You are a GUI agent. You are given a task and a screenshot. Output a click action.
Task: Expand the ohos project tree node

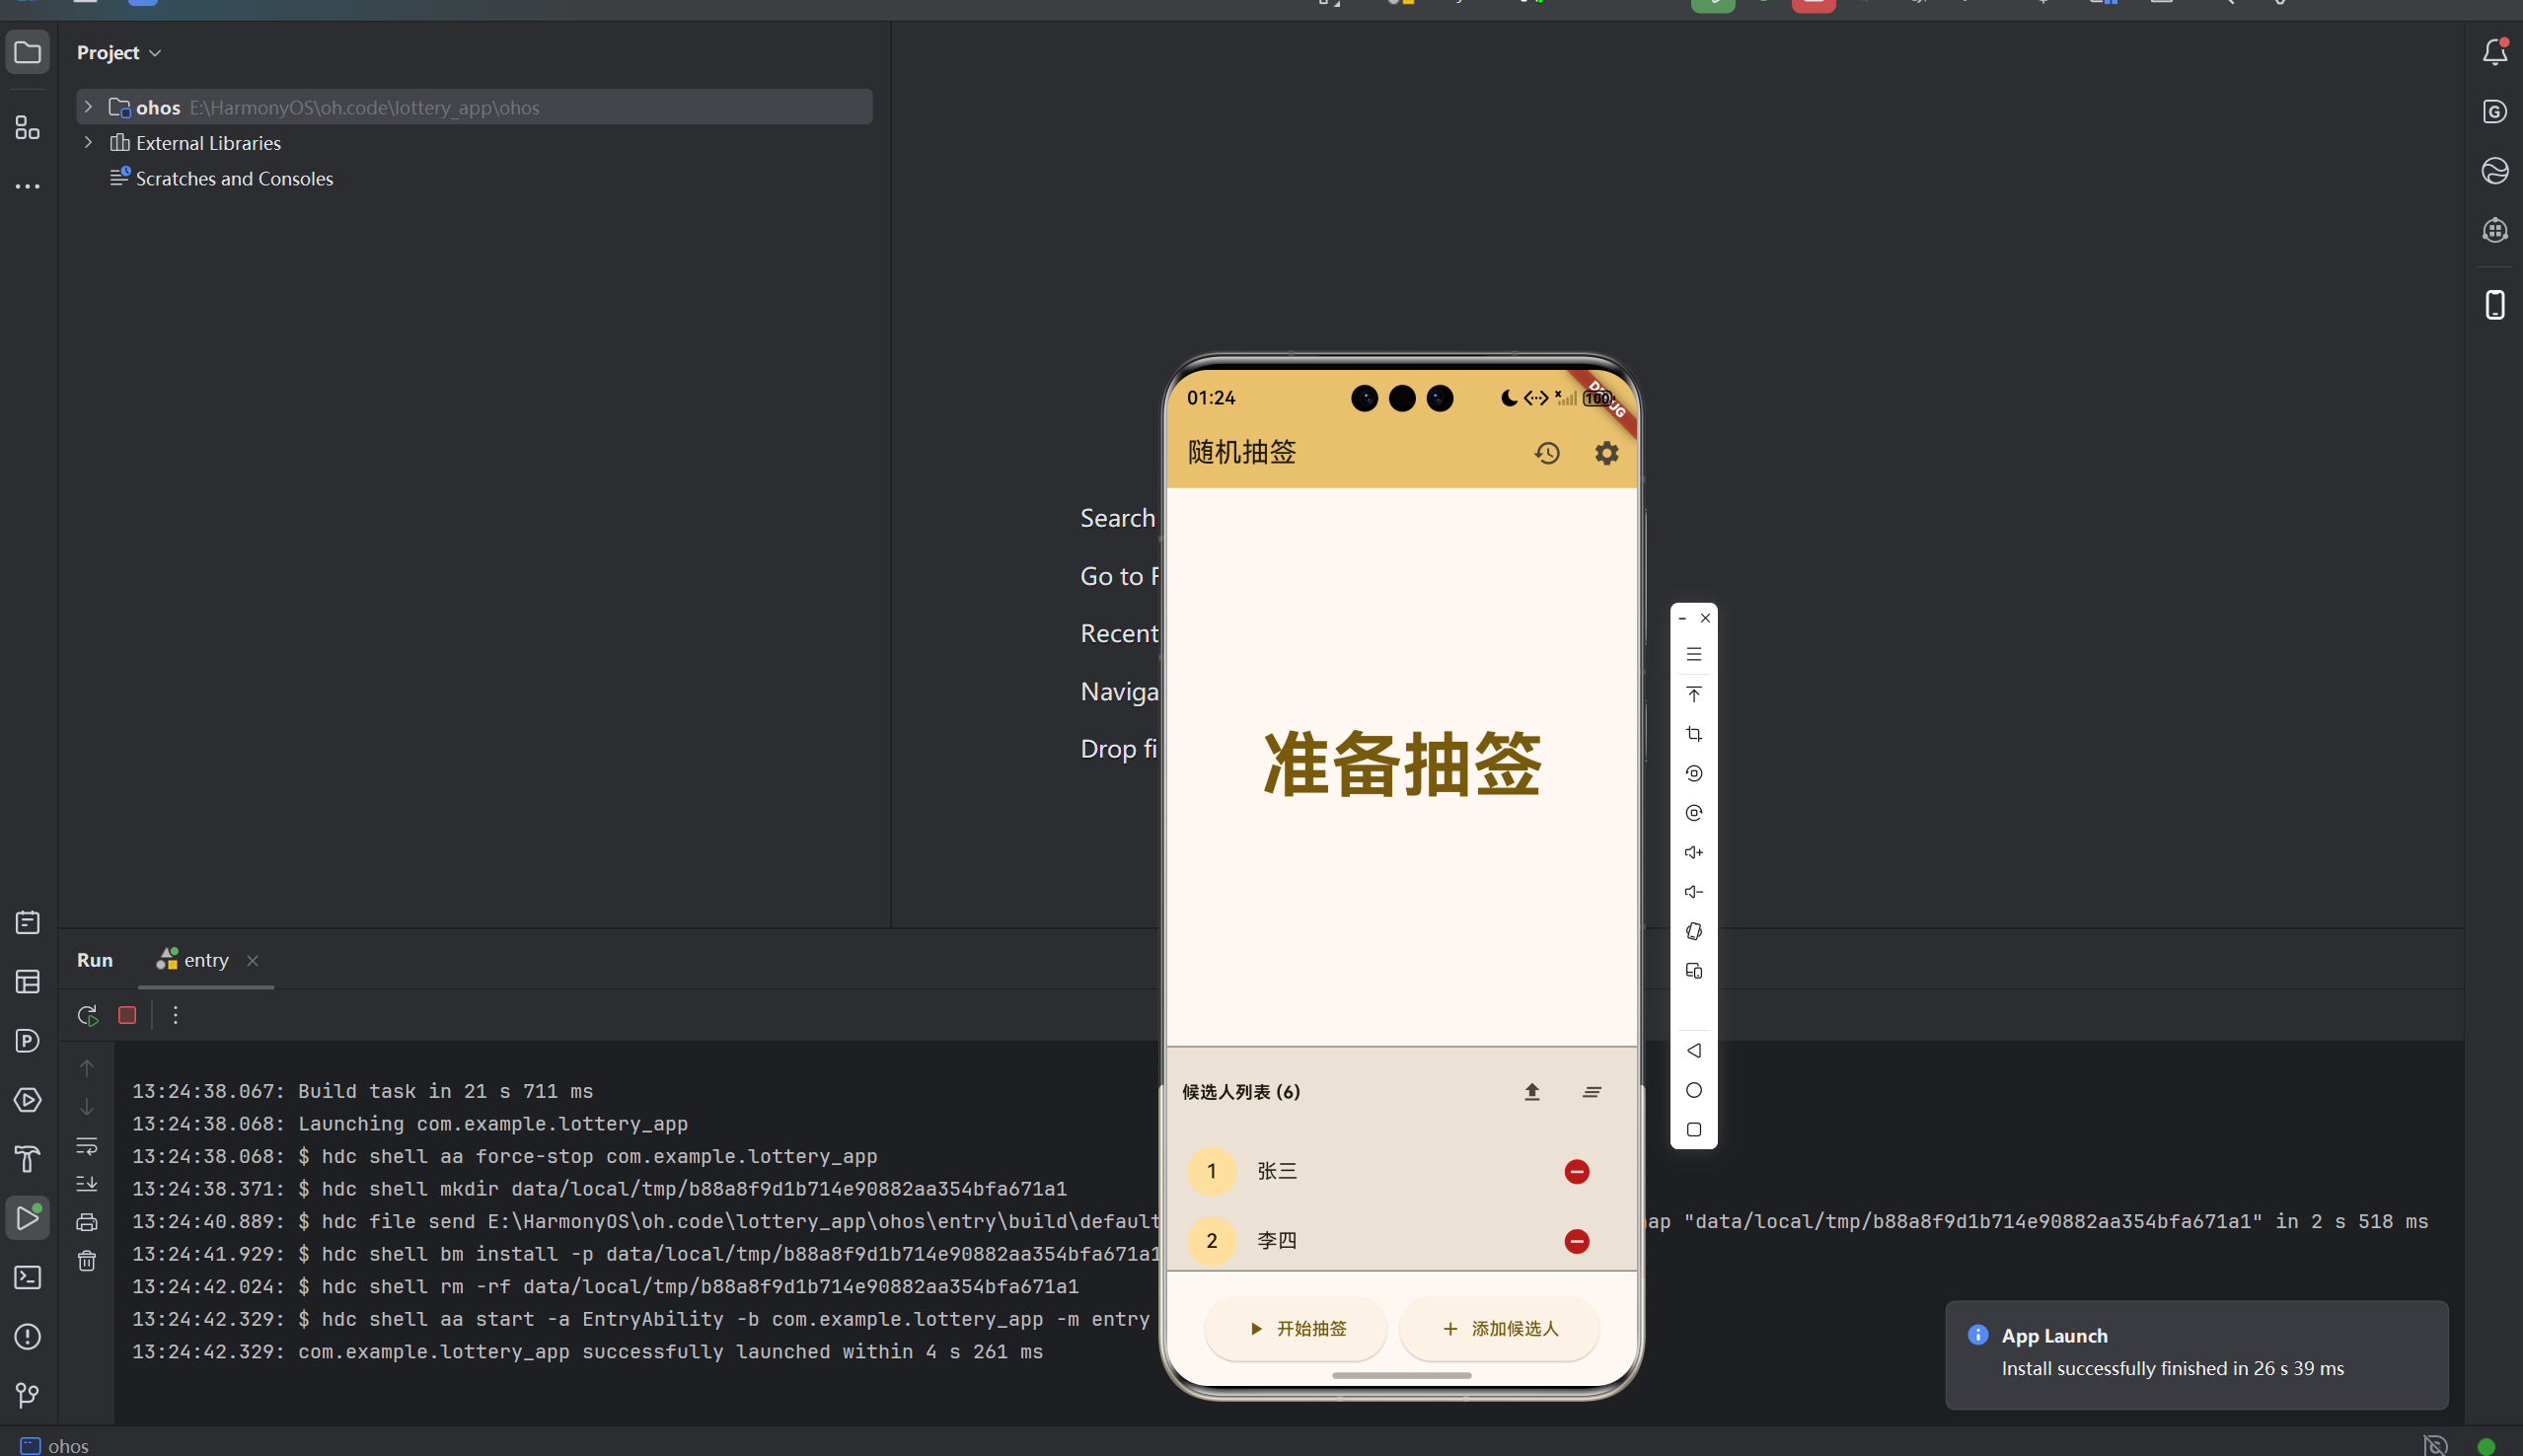[x=88, y=106]
